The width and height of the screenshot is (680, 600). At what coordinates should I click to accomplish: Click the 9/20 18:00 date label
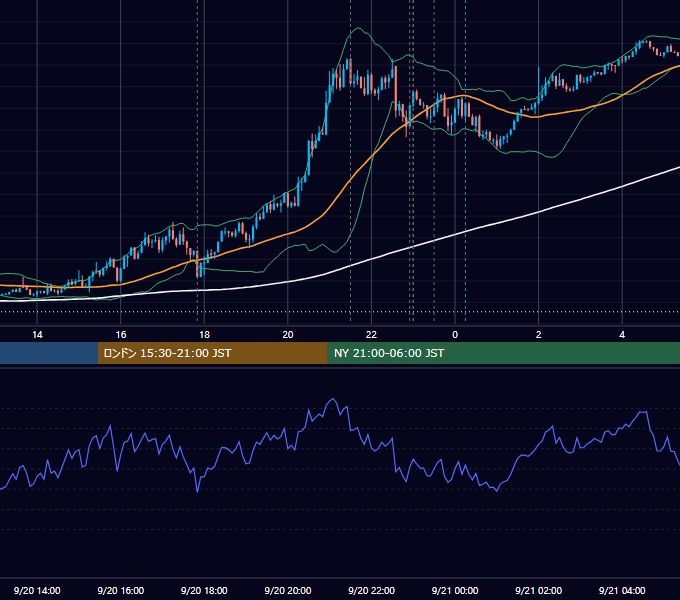(x=204, y=590)
